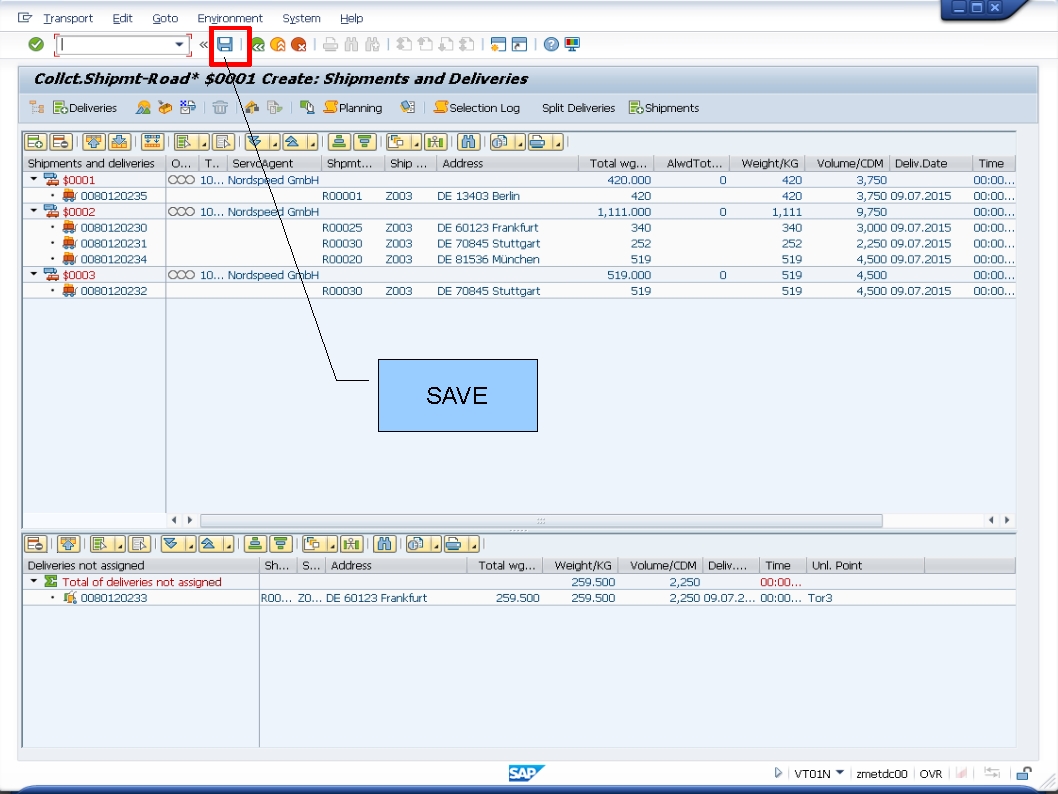The image size is (1058, 794).
Task: Open the Transport menu
Action: [x=69, y=17]
